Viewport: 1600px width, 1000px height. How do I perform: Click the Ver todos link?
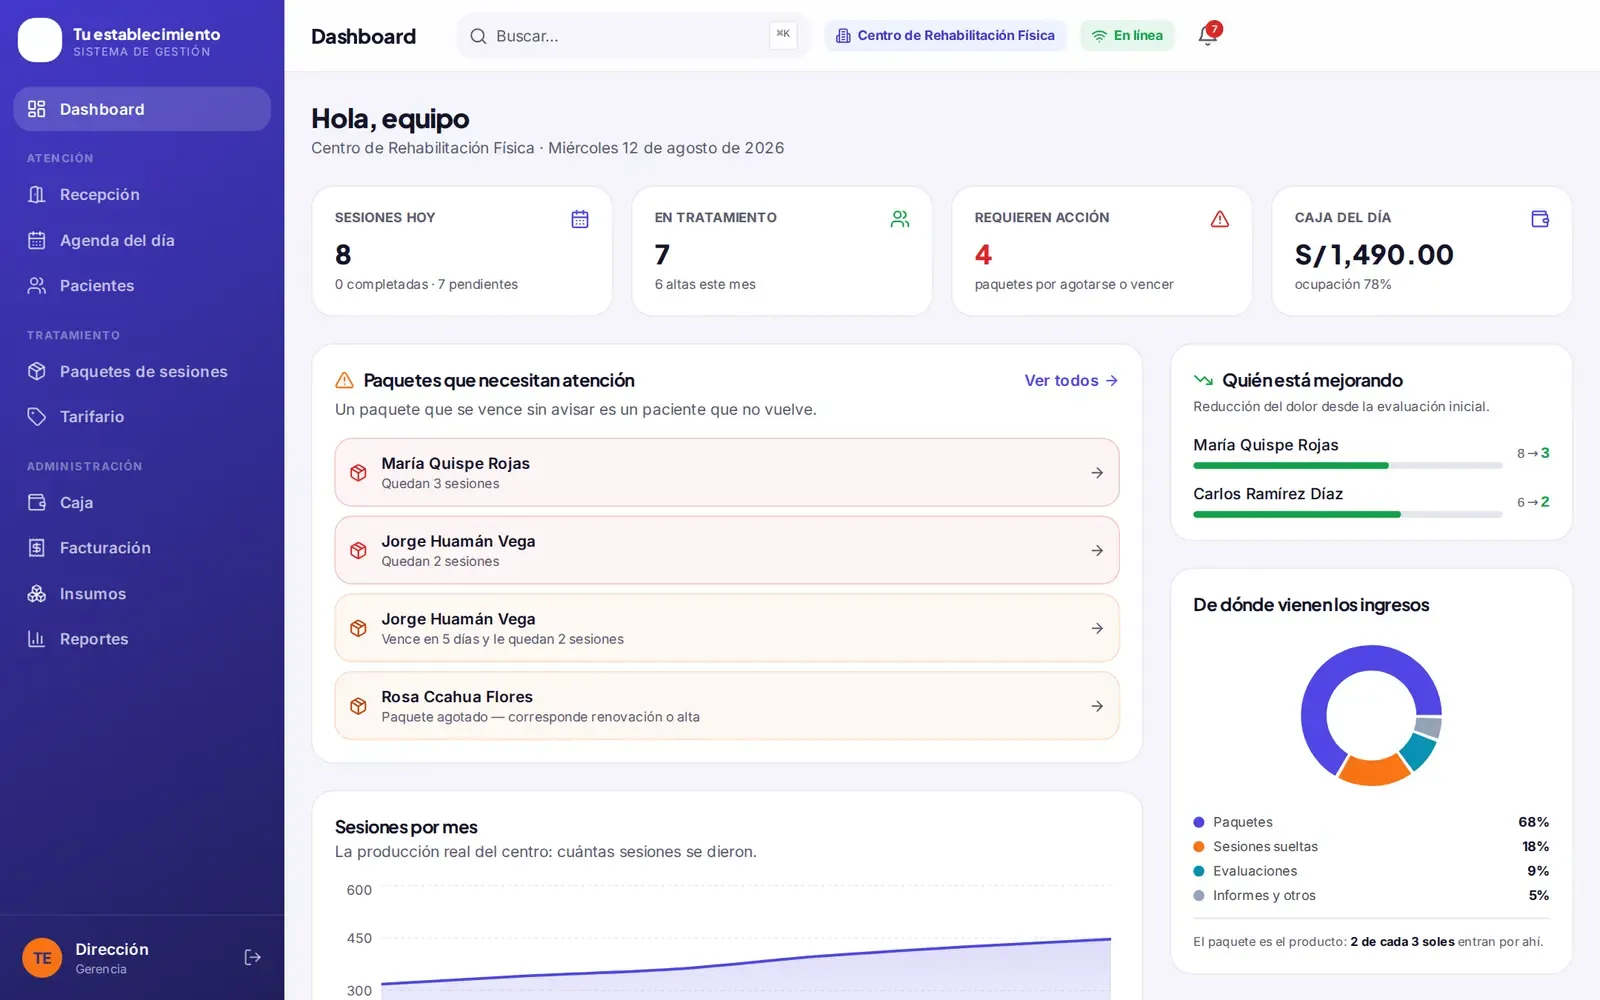click(x=1071, y=381)
